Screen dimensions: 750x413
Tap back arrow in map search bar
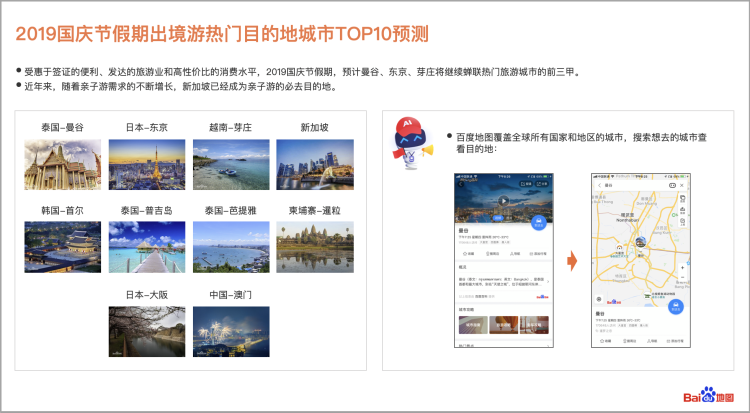coord(600,185)
